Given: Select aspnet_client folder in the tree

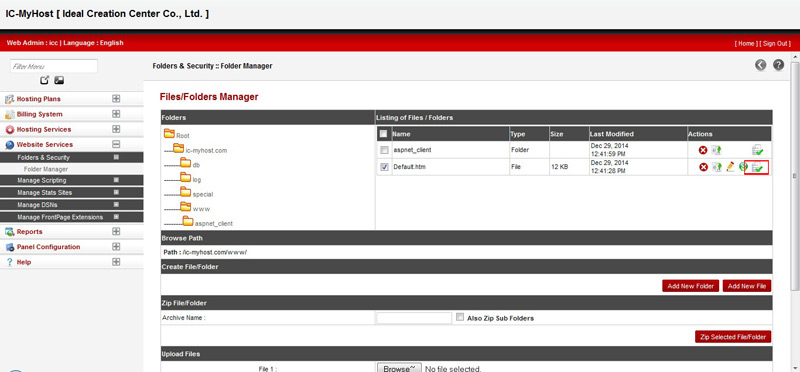Looking at the screenshot, I should pyautogui.click(x=214, y=224).
